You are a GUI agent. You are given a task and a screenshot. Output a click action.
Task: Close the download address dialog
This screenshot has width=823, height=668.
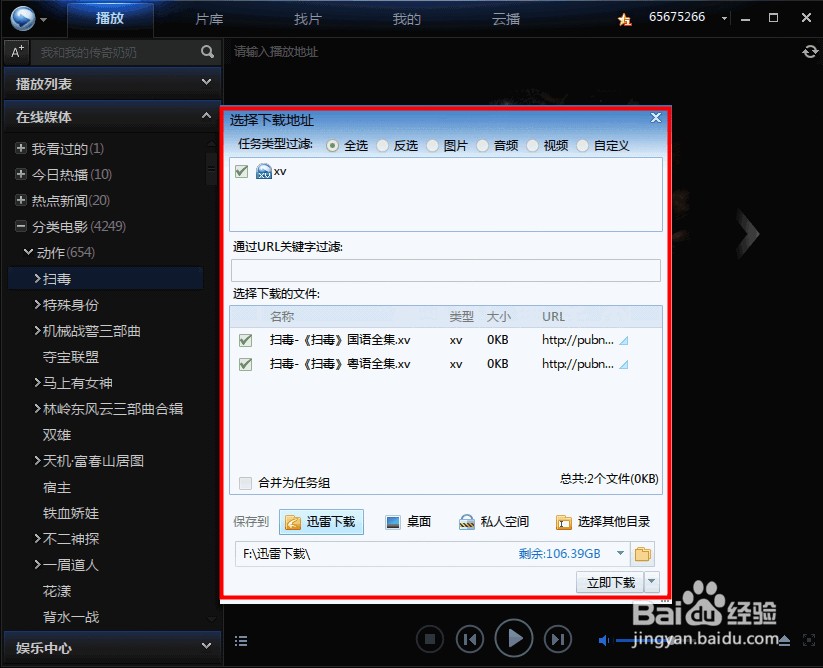coord(656,118)
